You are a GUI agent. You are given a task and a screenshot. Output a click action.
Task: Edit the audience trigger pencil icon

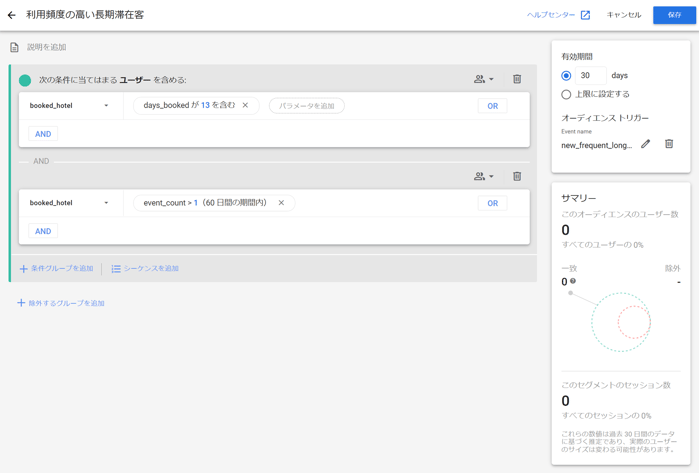[x=646, y=144]
